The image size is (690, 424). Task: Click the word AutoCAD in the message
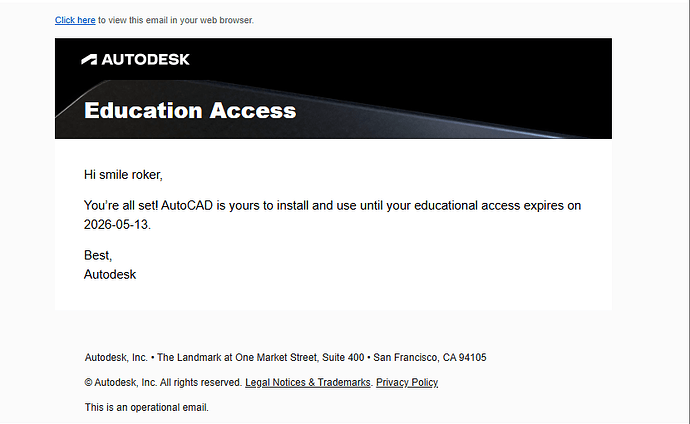click(x=187, y=206)
